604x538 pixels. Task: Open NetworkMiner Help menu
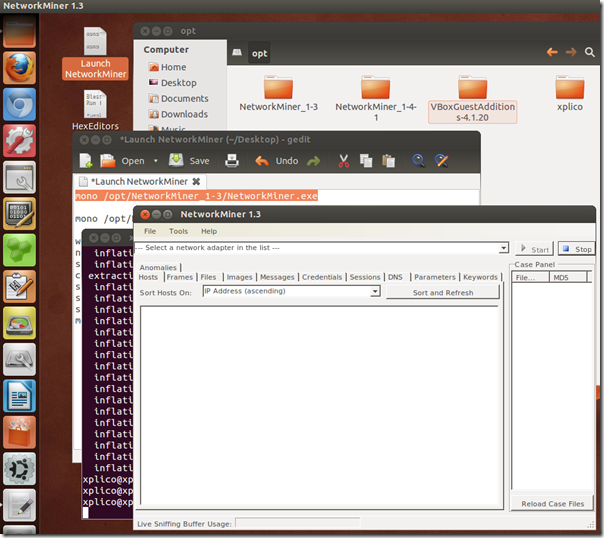[x=209, y=231]
